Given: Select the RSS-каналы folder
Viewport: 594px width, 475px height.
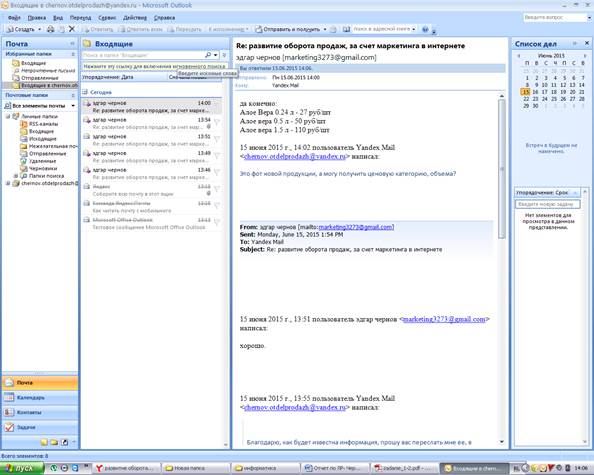Looking at the screenshot, I should (x=43, y=124).
